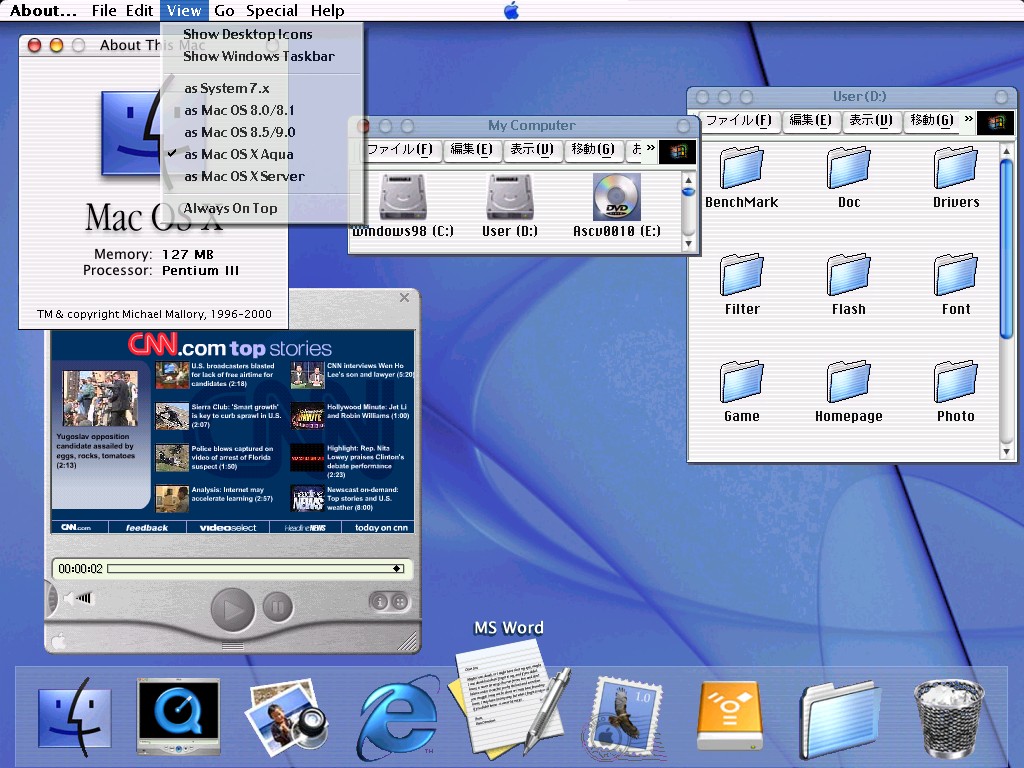Select the User (D:) drive icon
The width and height of the screenshot is (1024, 768).
coord(509,198)
